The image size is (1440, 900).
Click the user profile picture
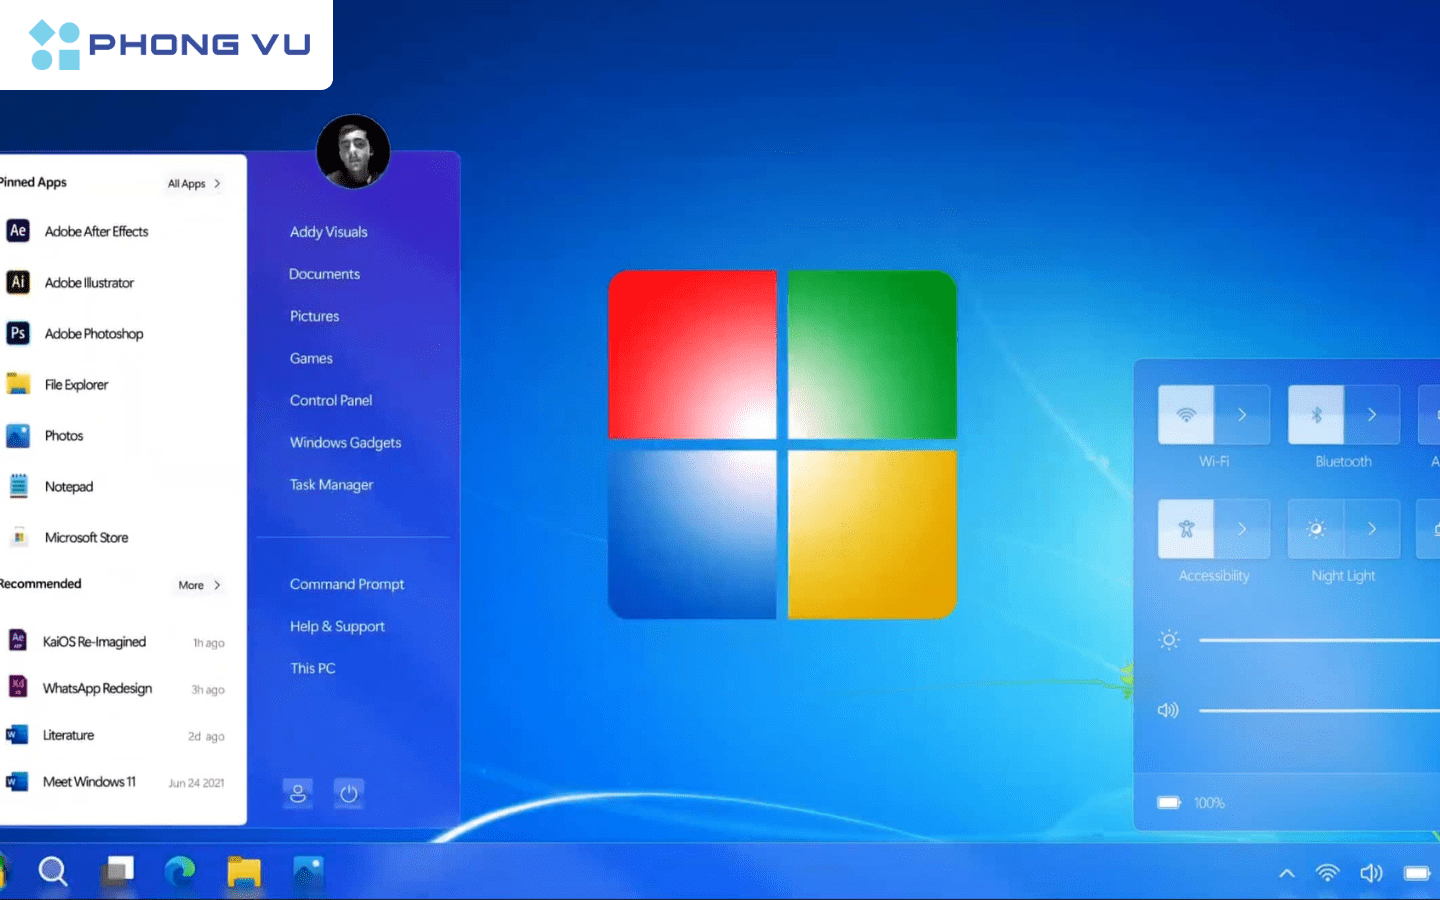coord(353,151)
